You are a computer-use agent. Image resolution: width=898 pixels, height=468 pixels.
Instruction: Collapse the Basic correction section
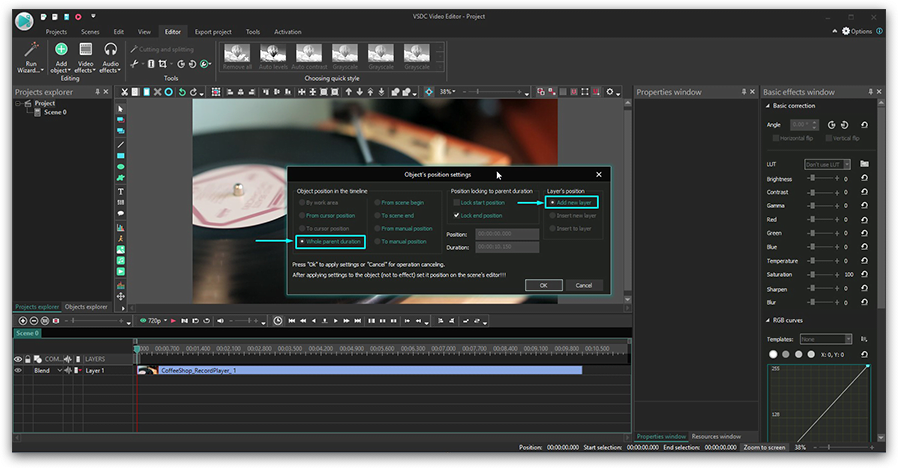[767, 105]
